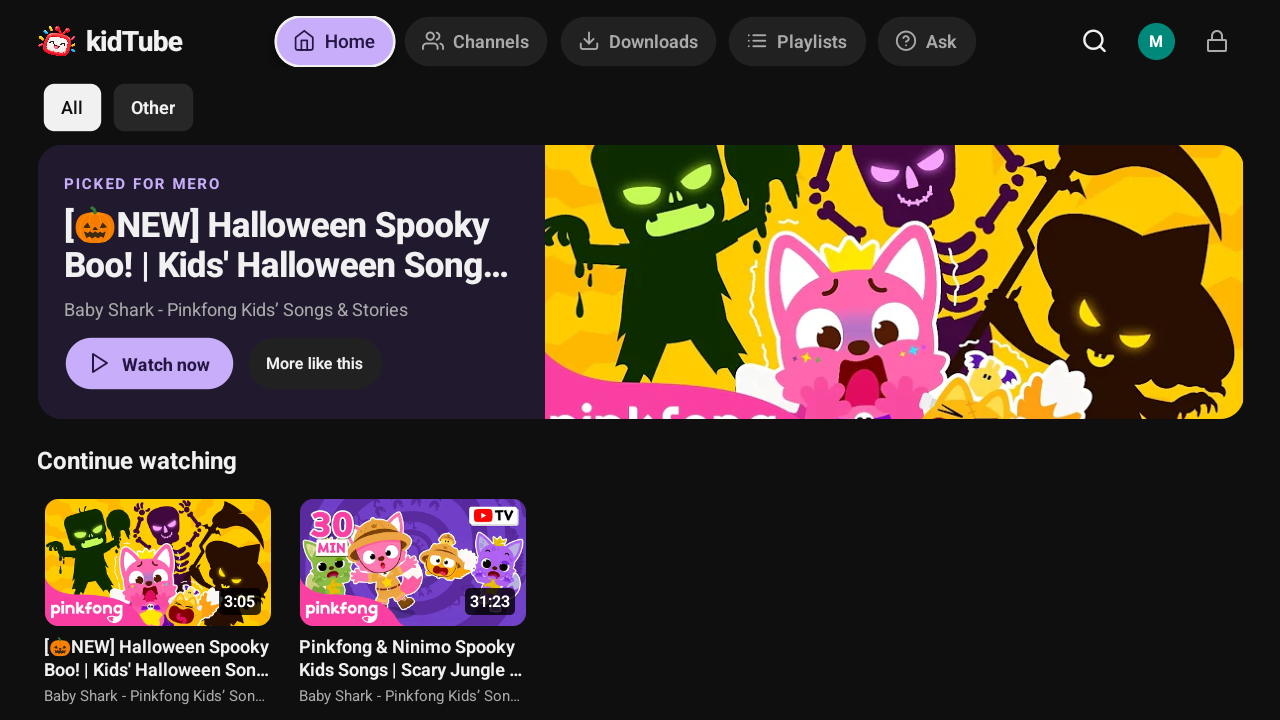Click the kidTube logo icon
Image resolution: width=1280 pixels, height=720 pixels.
(57, 41)
